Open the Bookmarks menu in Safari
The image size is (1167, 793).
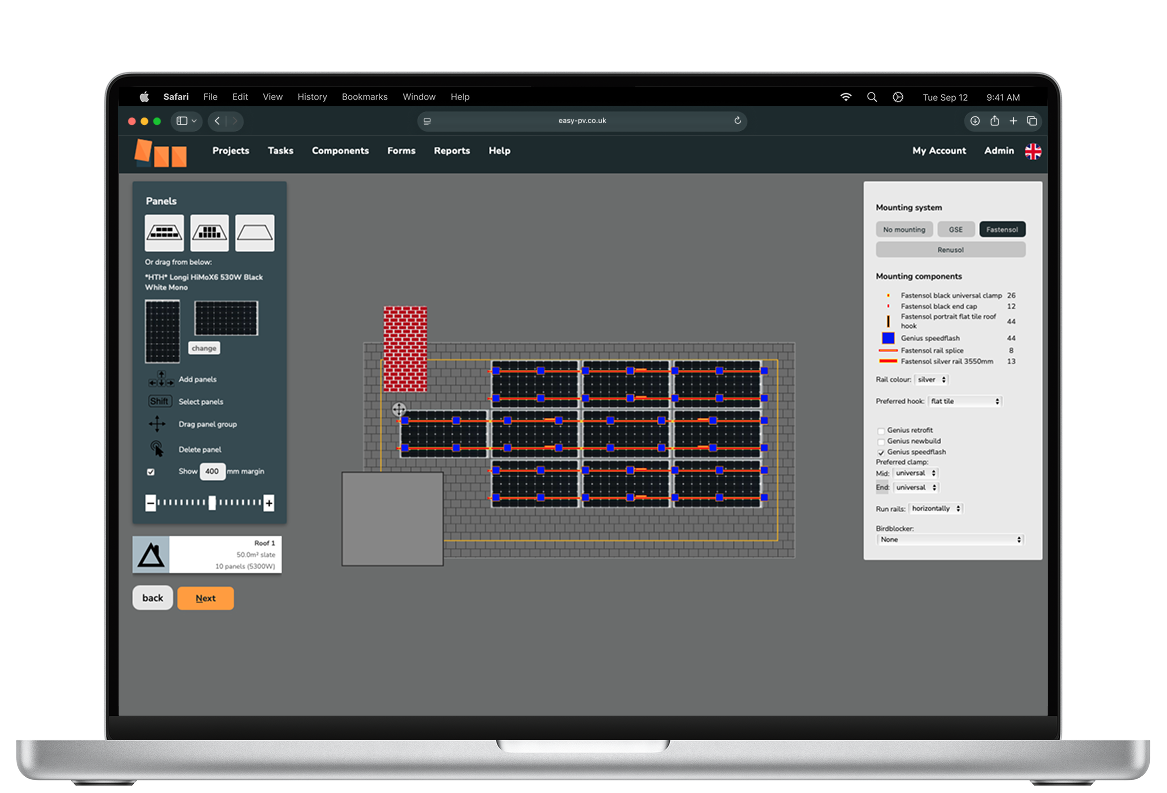(x=364, y=97)
